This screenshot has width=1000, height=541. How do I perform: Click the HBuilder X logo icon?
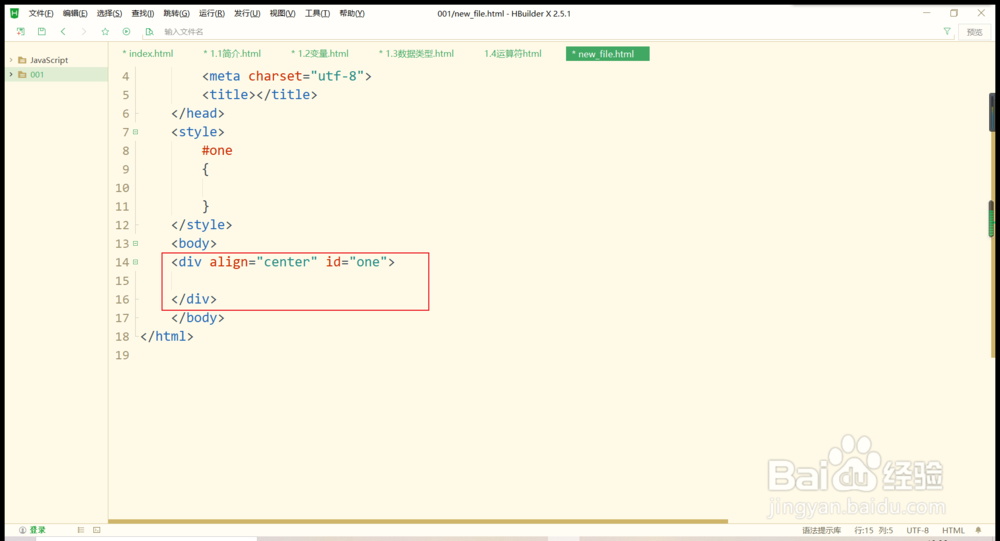[x=14, y=13]
